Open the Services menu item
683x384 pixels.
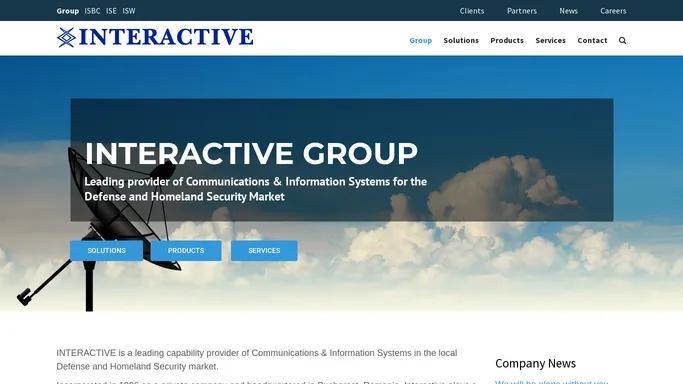click(551, 40)
